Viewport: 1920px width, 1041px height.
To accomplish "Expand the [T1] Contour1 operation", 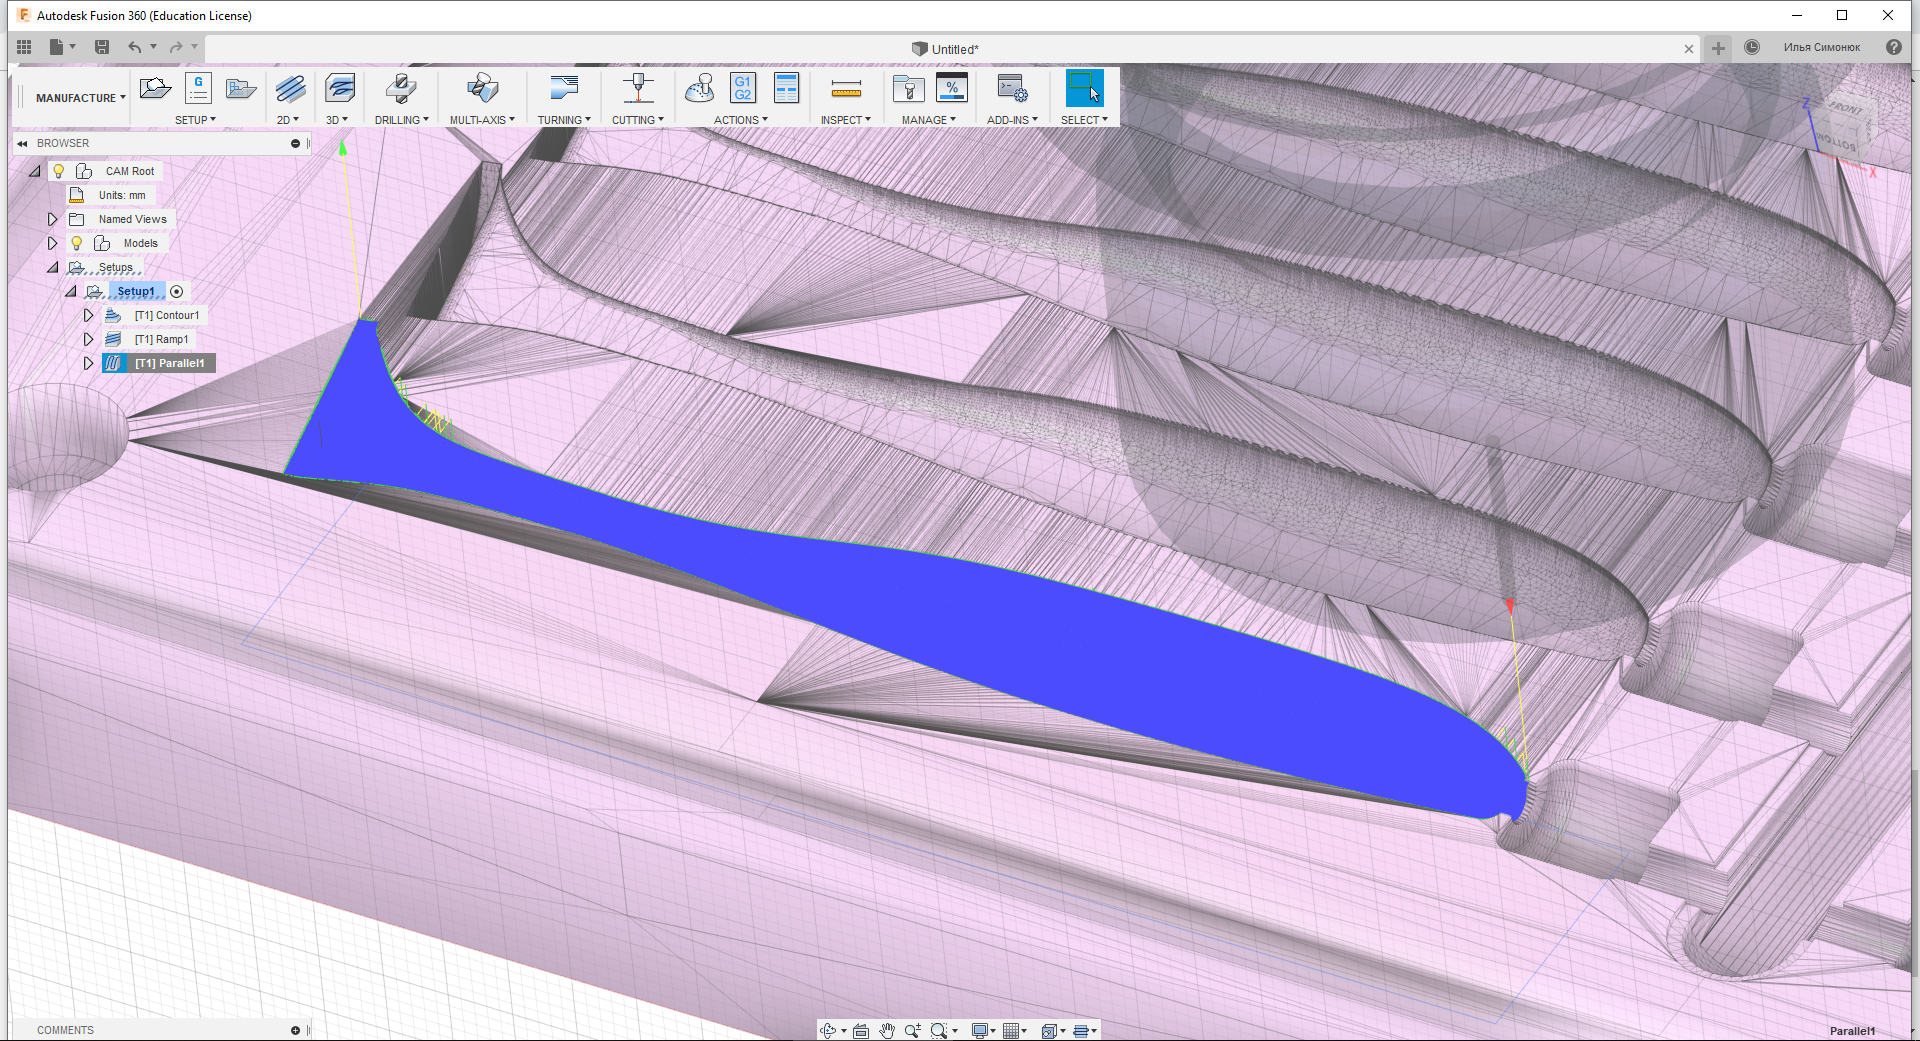I will [89, 315].
